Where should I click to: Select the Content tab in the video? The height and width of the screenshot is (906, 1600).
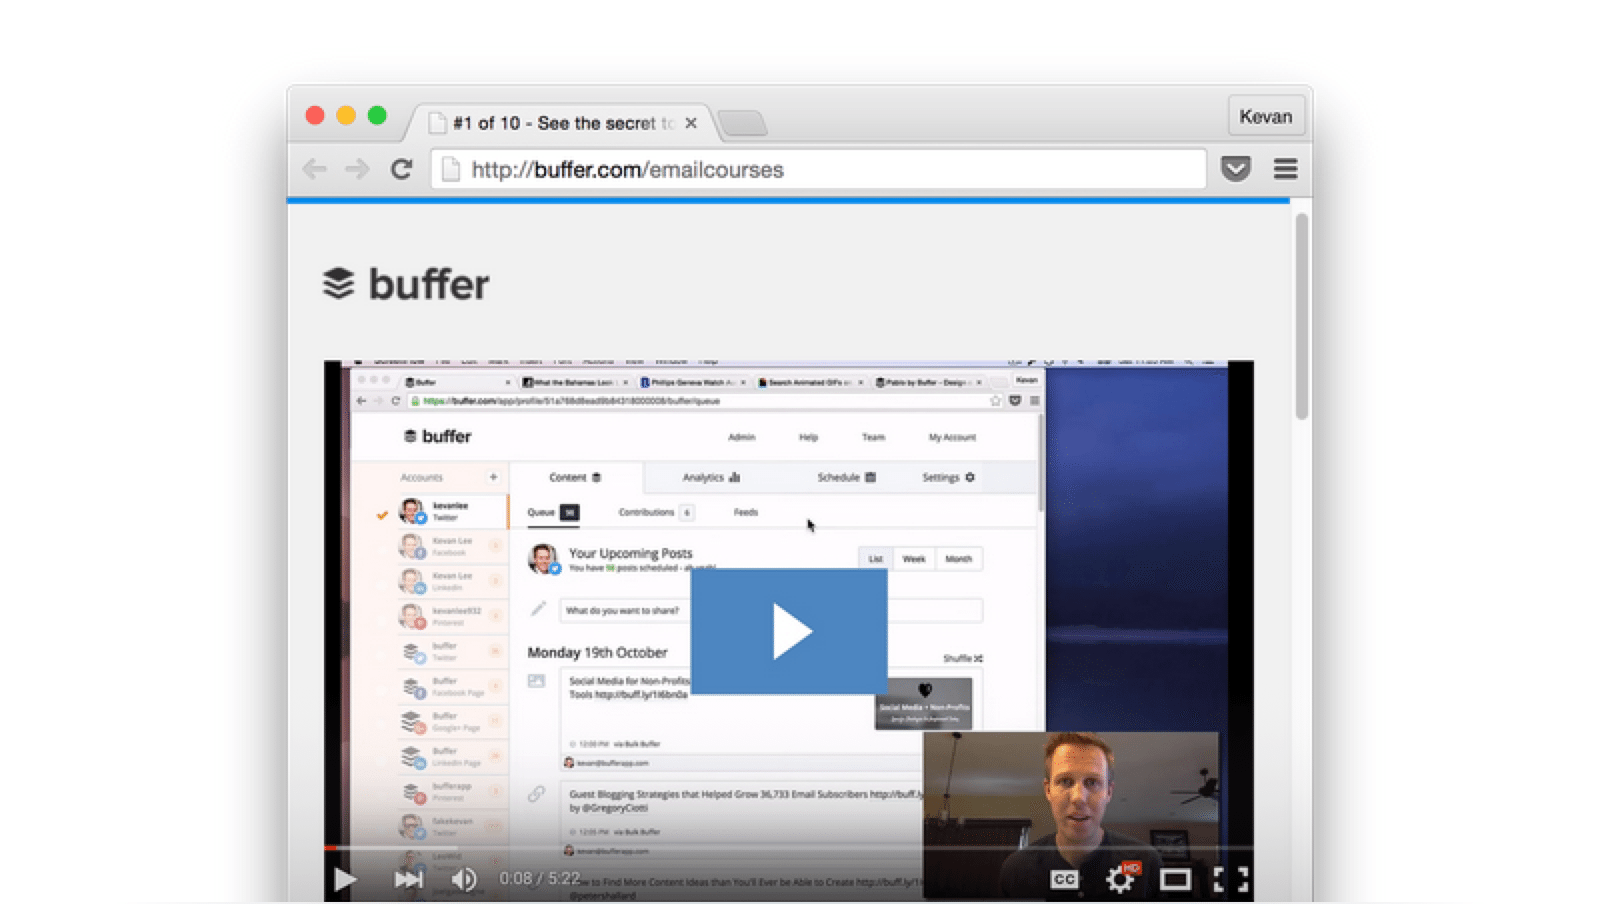[575, 477]
